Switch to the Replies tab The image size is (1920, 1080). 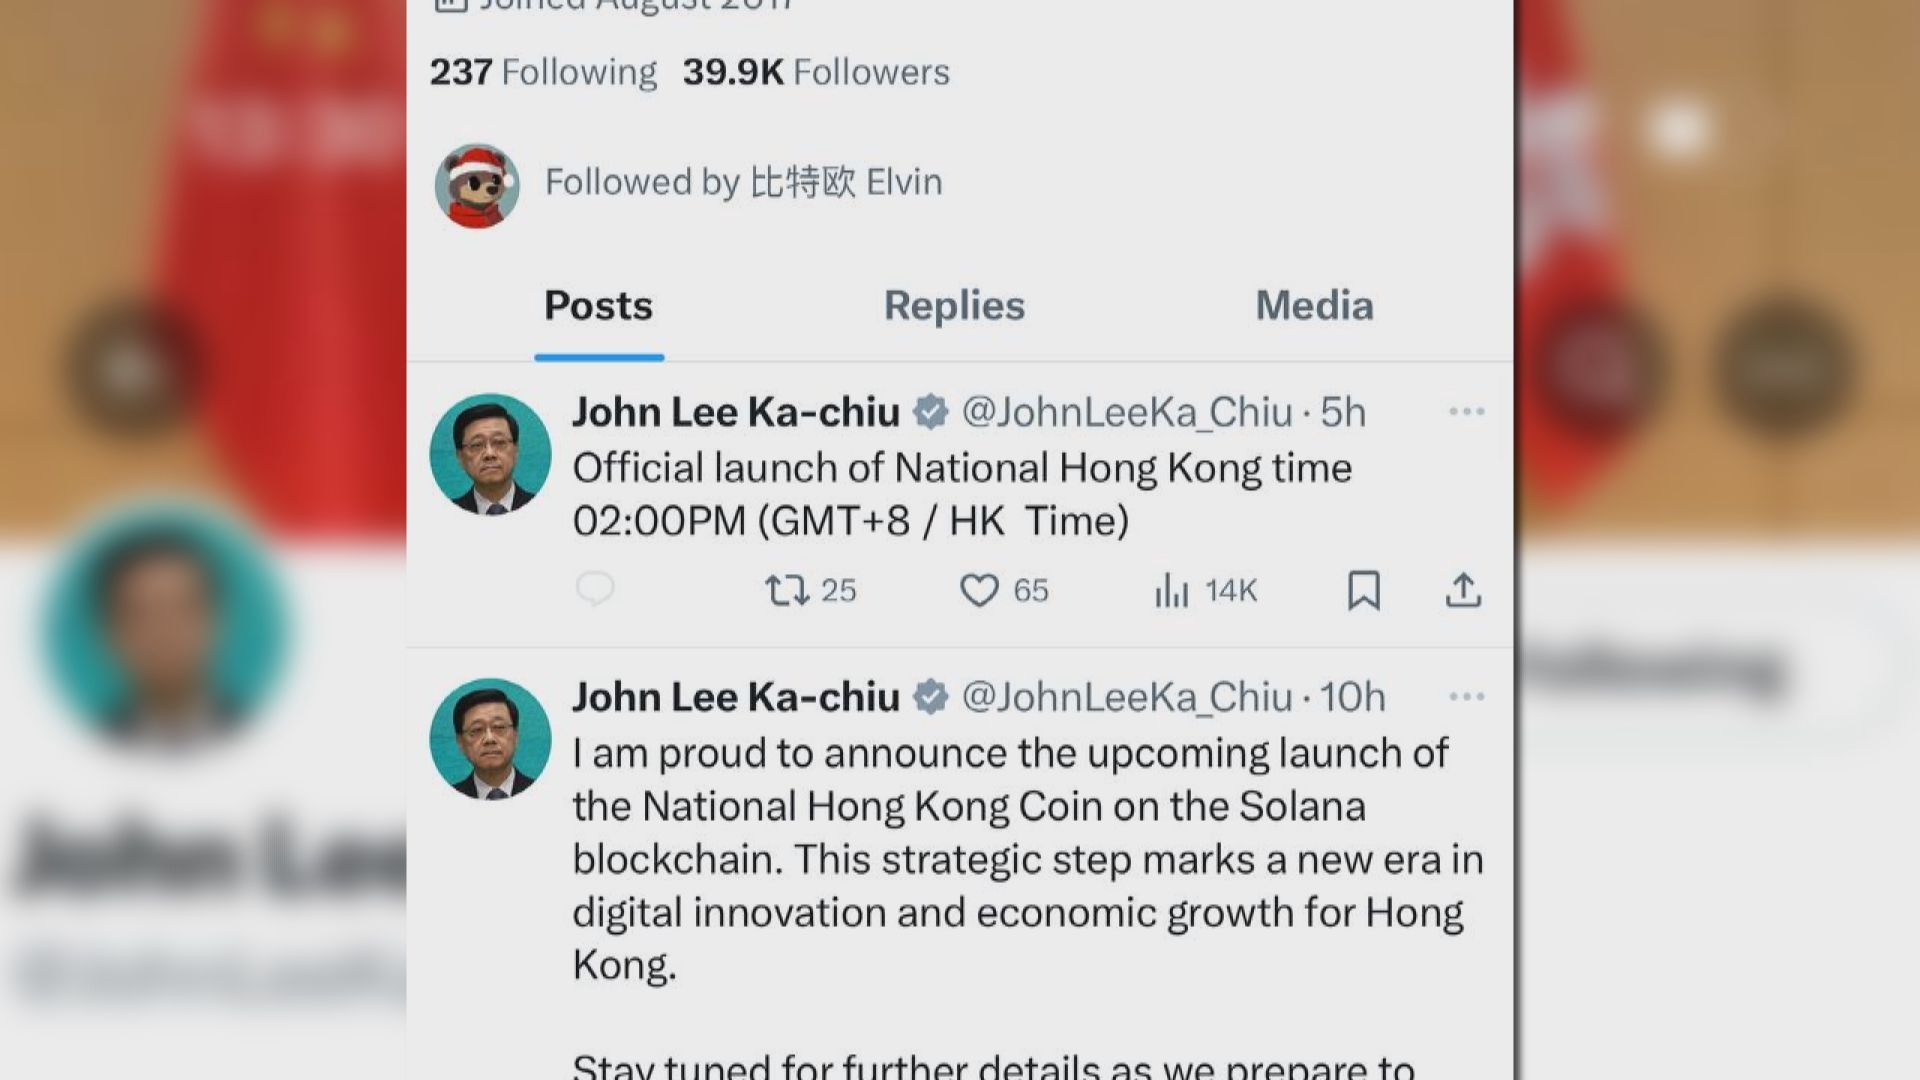tap(953, 306)
